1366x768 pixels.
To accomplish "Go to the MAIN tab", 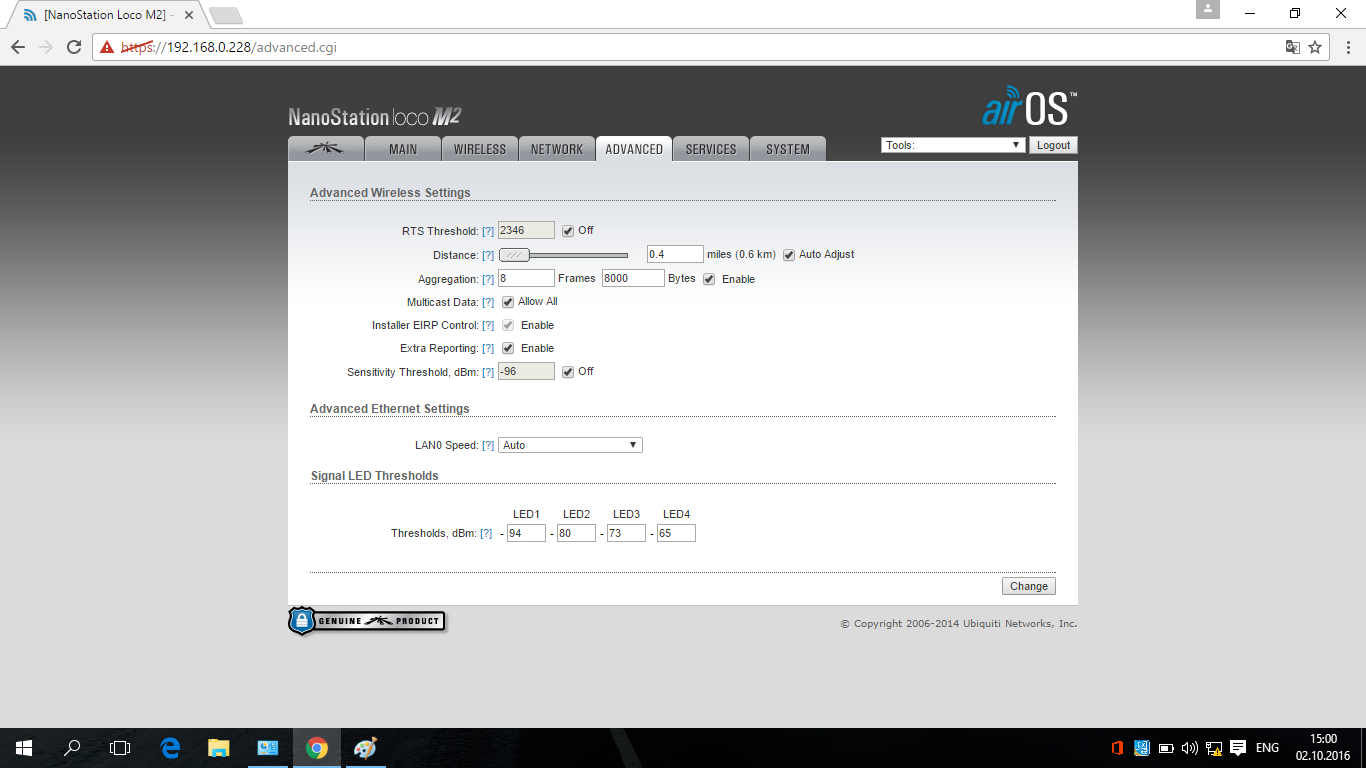I will click(x=403, y=149).
